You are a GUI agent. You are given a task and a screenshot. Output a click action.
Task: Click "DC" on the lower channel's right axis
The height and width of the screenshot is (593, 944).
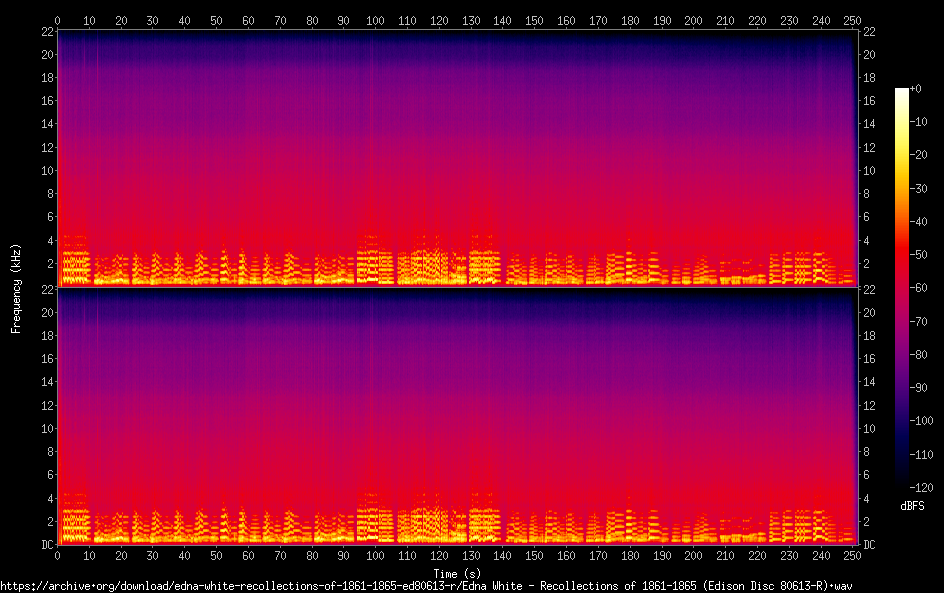[869, 545]
